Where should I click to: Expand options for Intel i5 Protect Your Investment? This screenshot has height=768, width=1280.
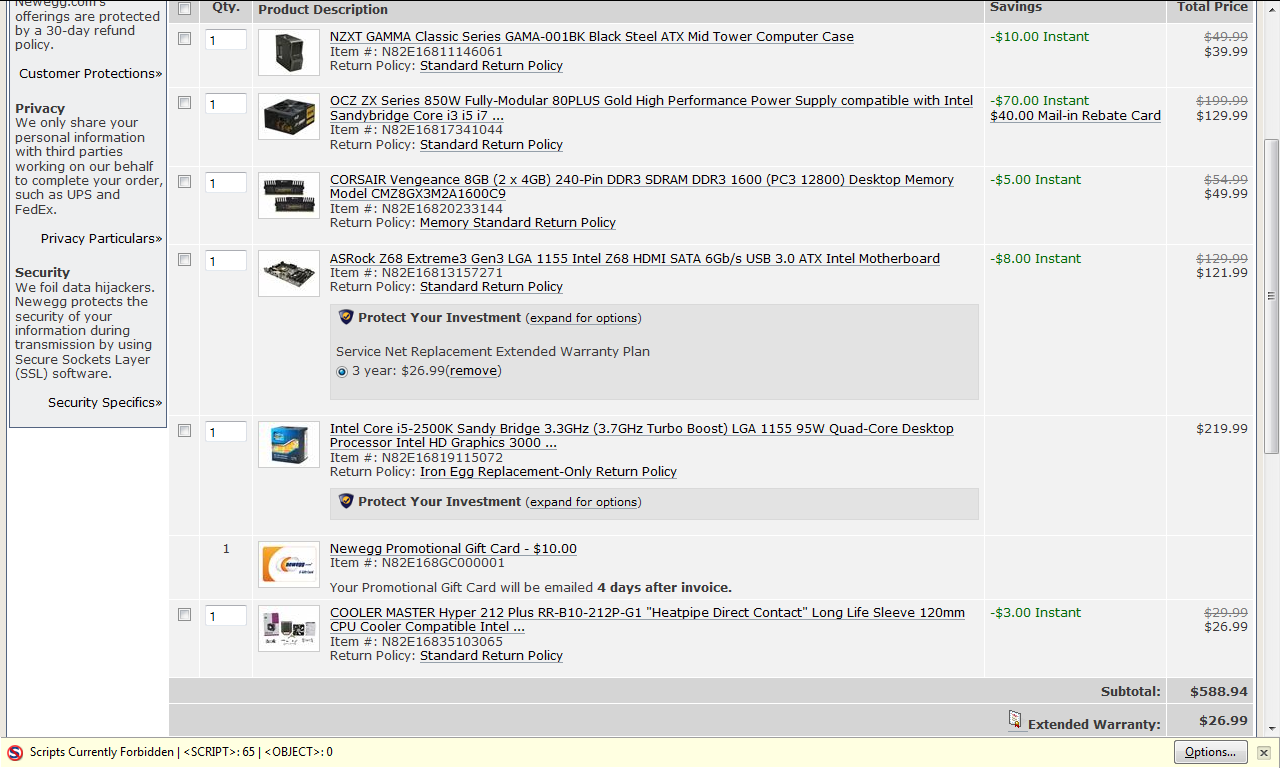tap(583, 502)
